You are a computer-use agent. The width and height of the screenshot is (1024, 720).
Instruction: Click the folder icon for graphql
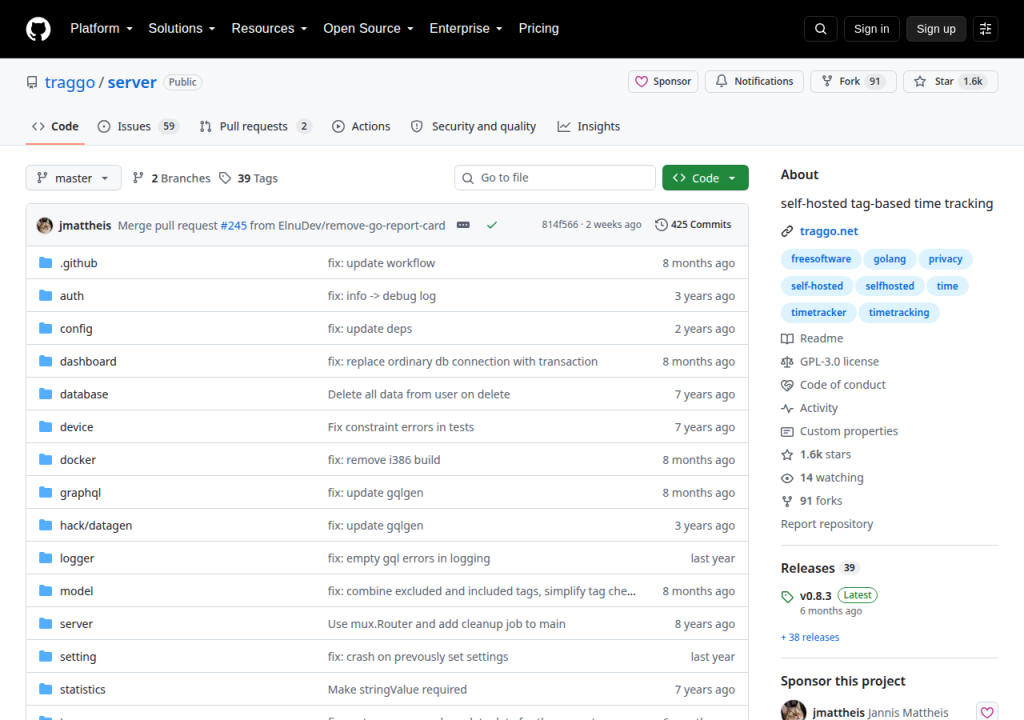click(45, 493)
